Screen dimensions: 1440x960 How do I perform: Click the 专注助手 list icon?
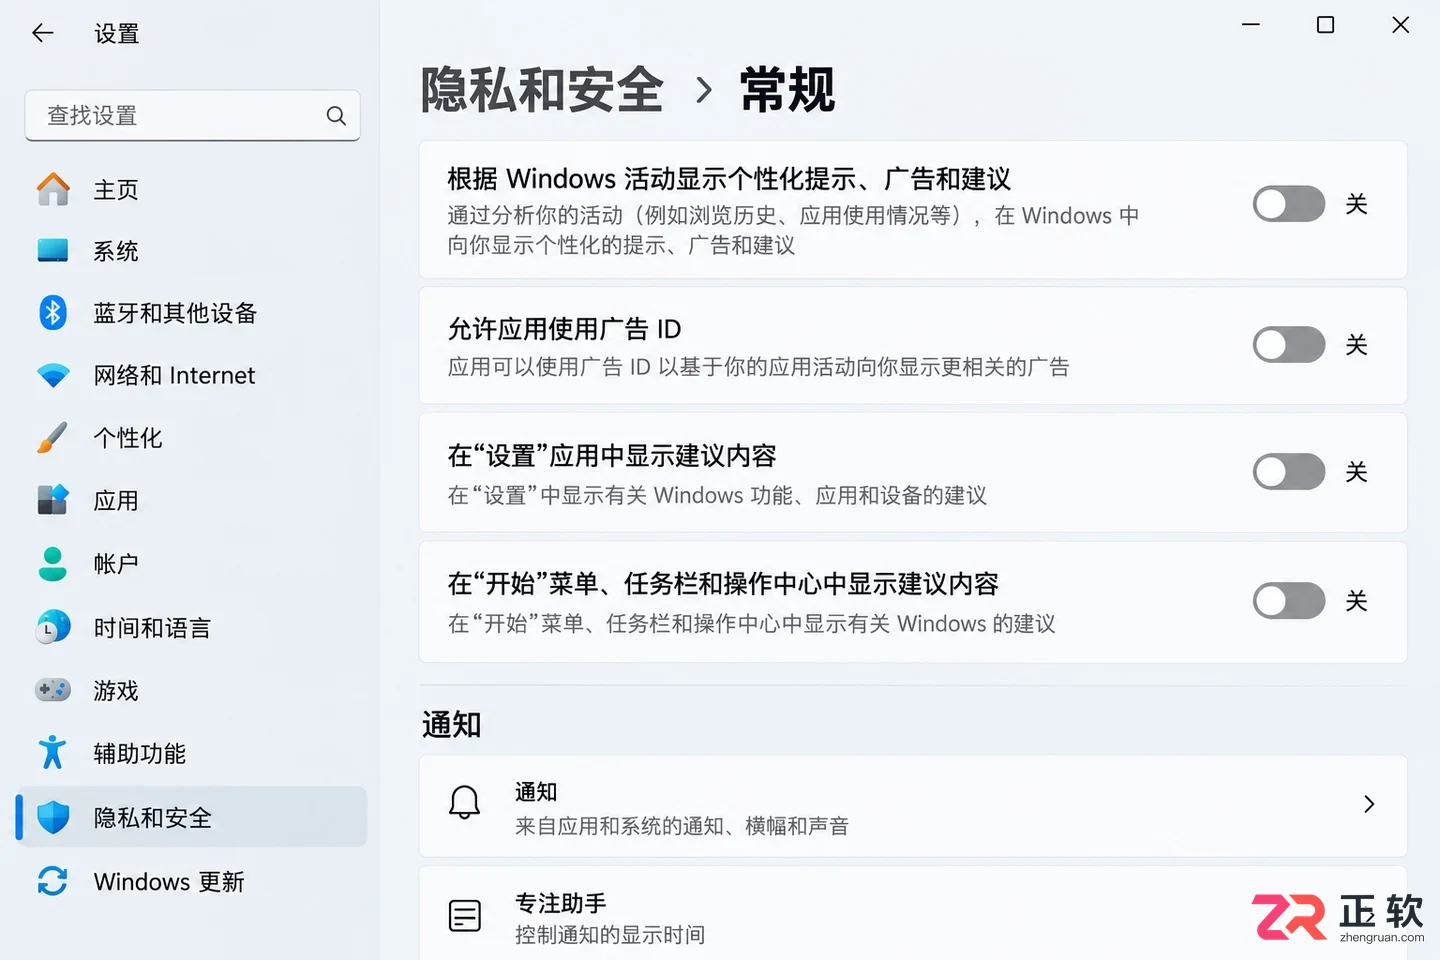[465, 915]
